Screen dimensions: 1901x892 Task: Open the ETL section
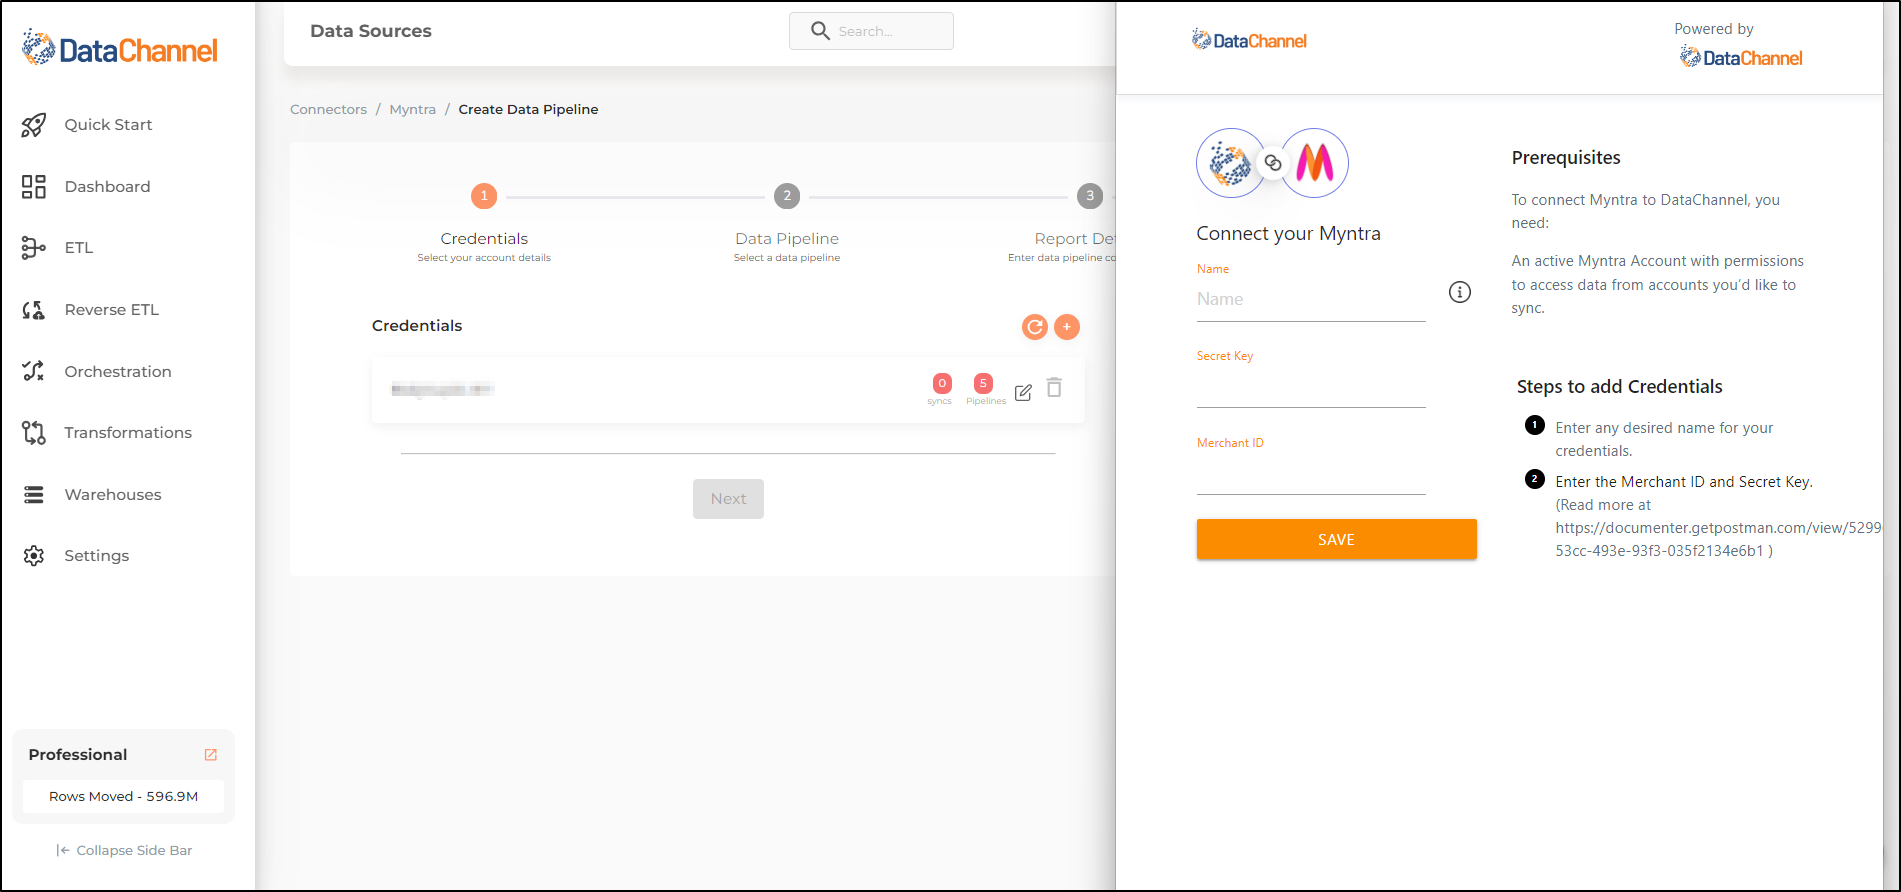79,248
